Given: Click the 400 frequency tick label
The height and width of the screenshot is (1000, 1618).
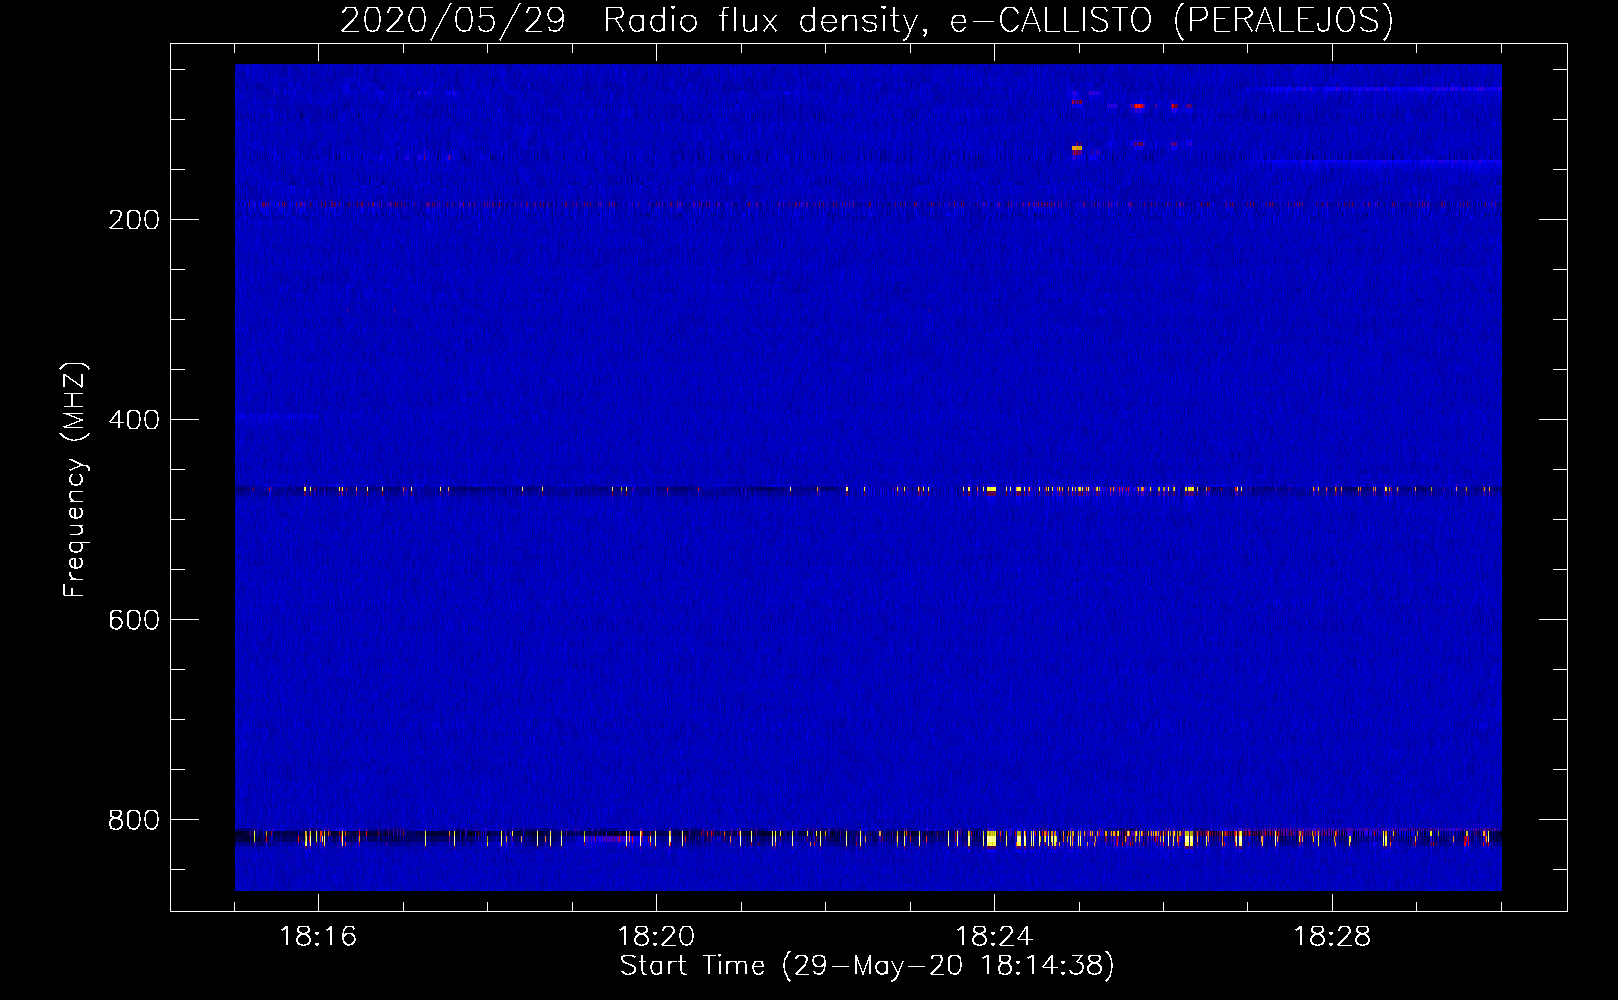Looking at the screenshot, I should point(134,420).
